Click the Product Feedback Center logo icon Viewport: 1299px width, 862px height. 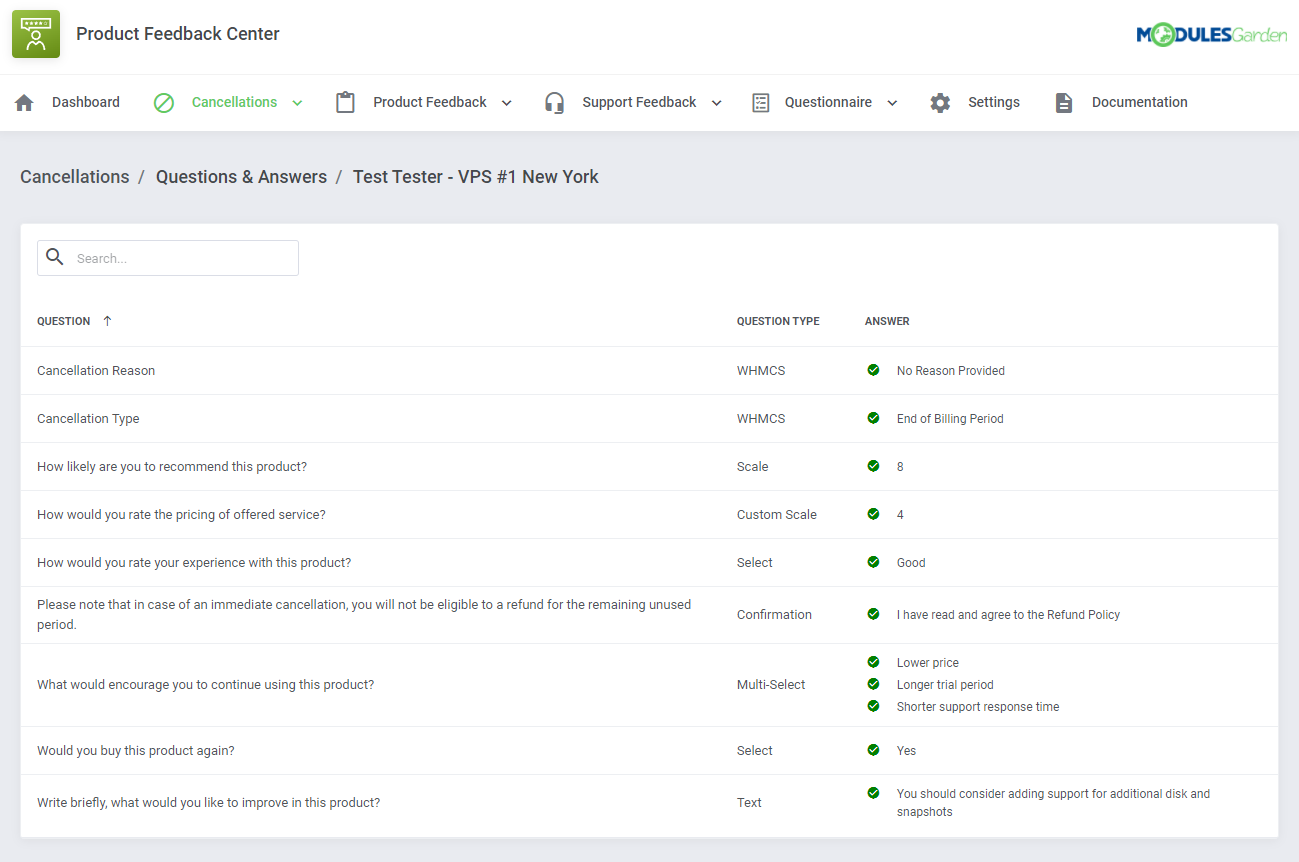click(x=35, y=33)
